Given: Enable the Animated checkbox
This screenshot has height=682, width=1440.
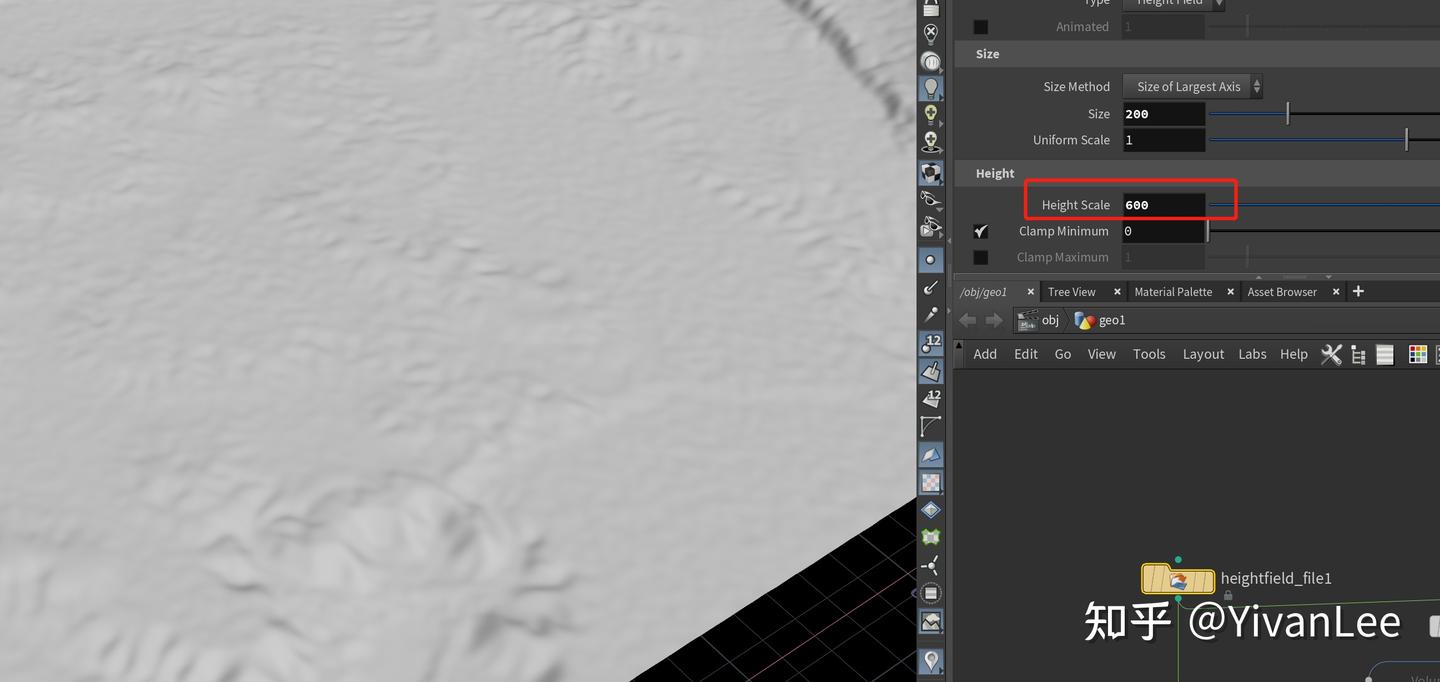Looking at the screenshot, I should 981,26.
